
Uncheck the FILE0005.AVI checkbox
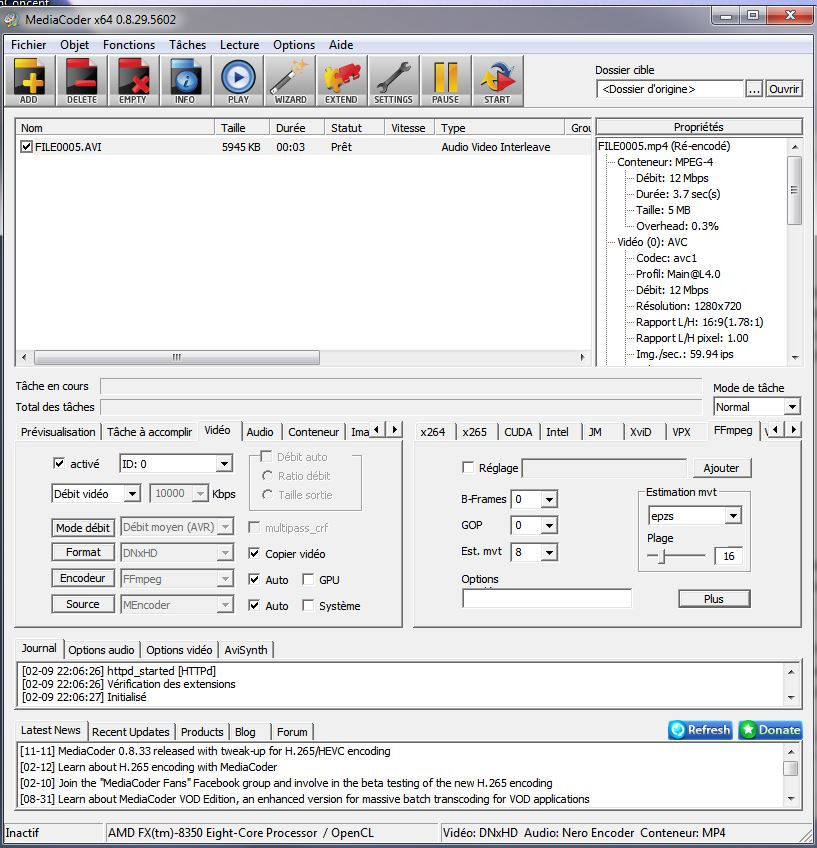coord(26,147)
